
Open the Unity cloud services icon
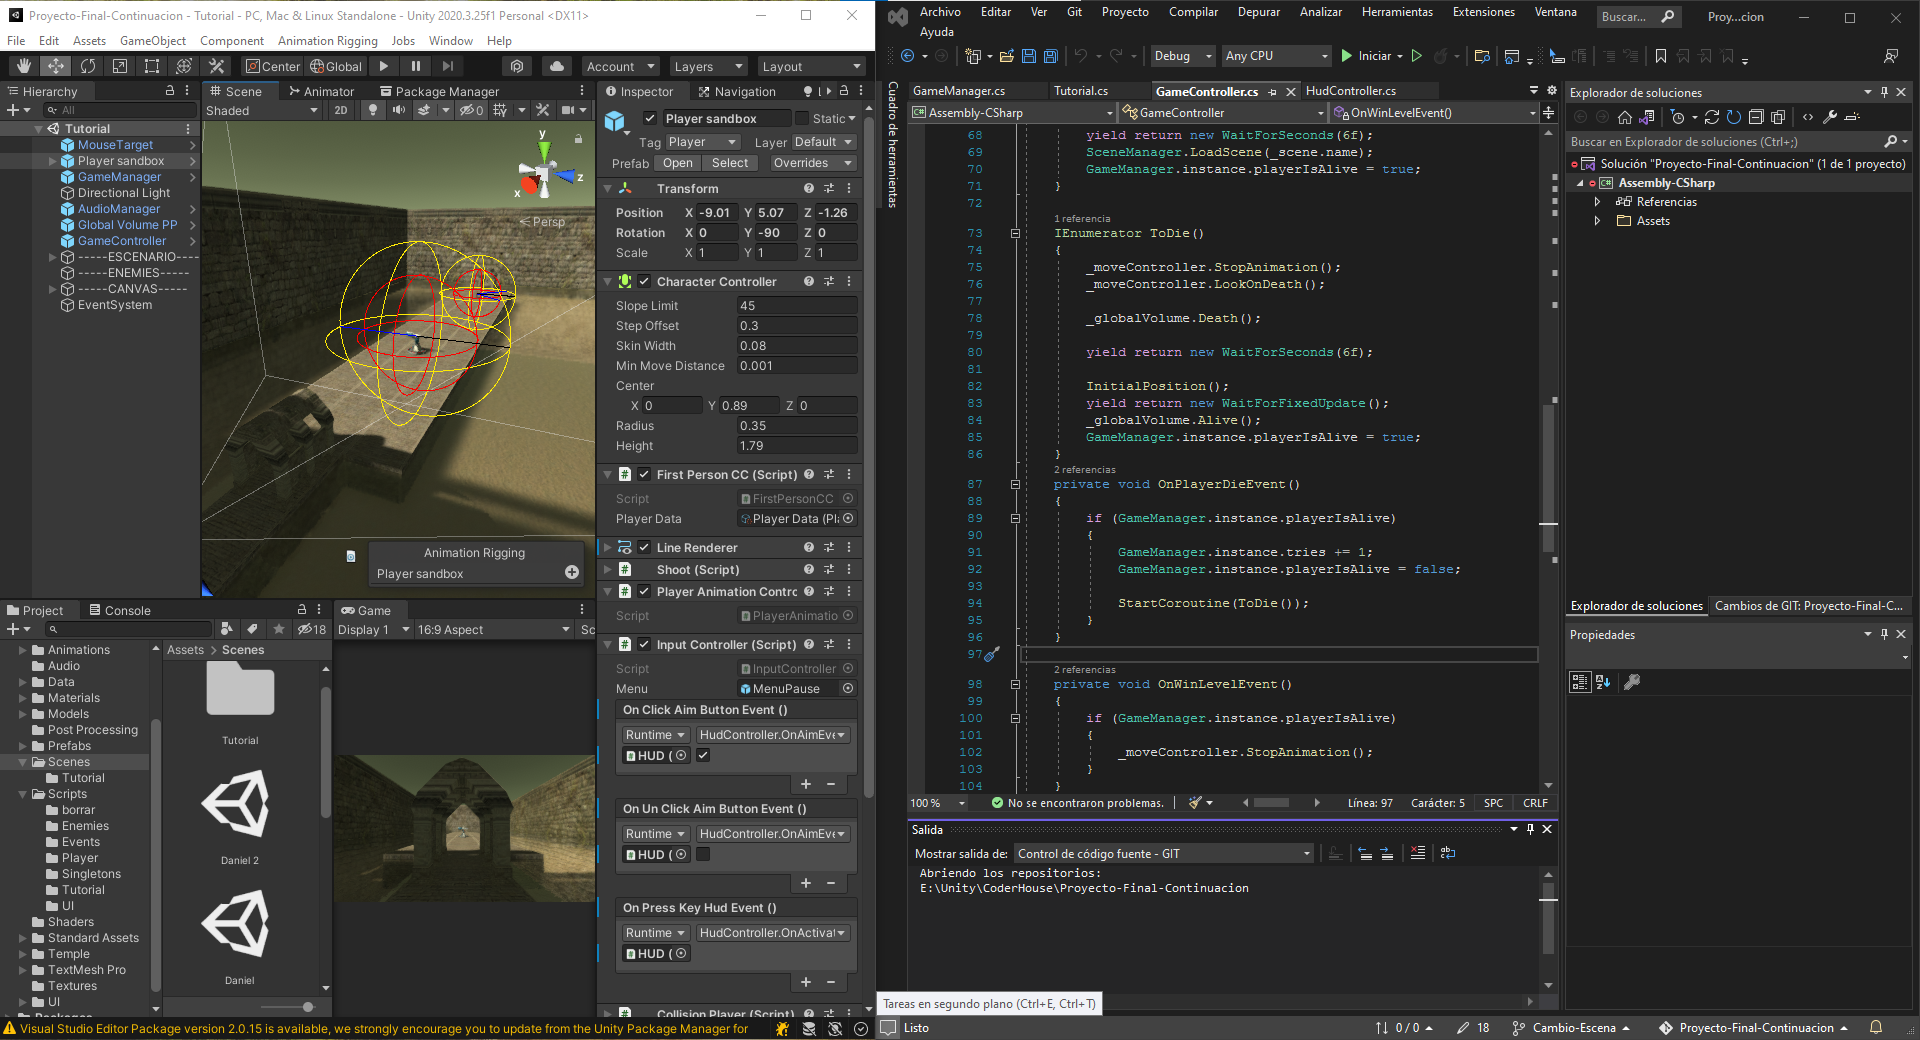tap(557, 66)
